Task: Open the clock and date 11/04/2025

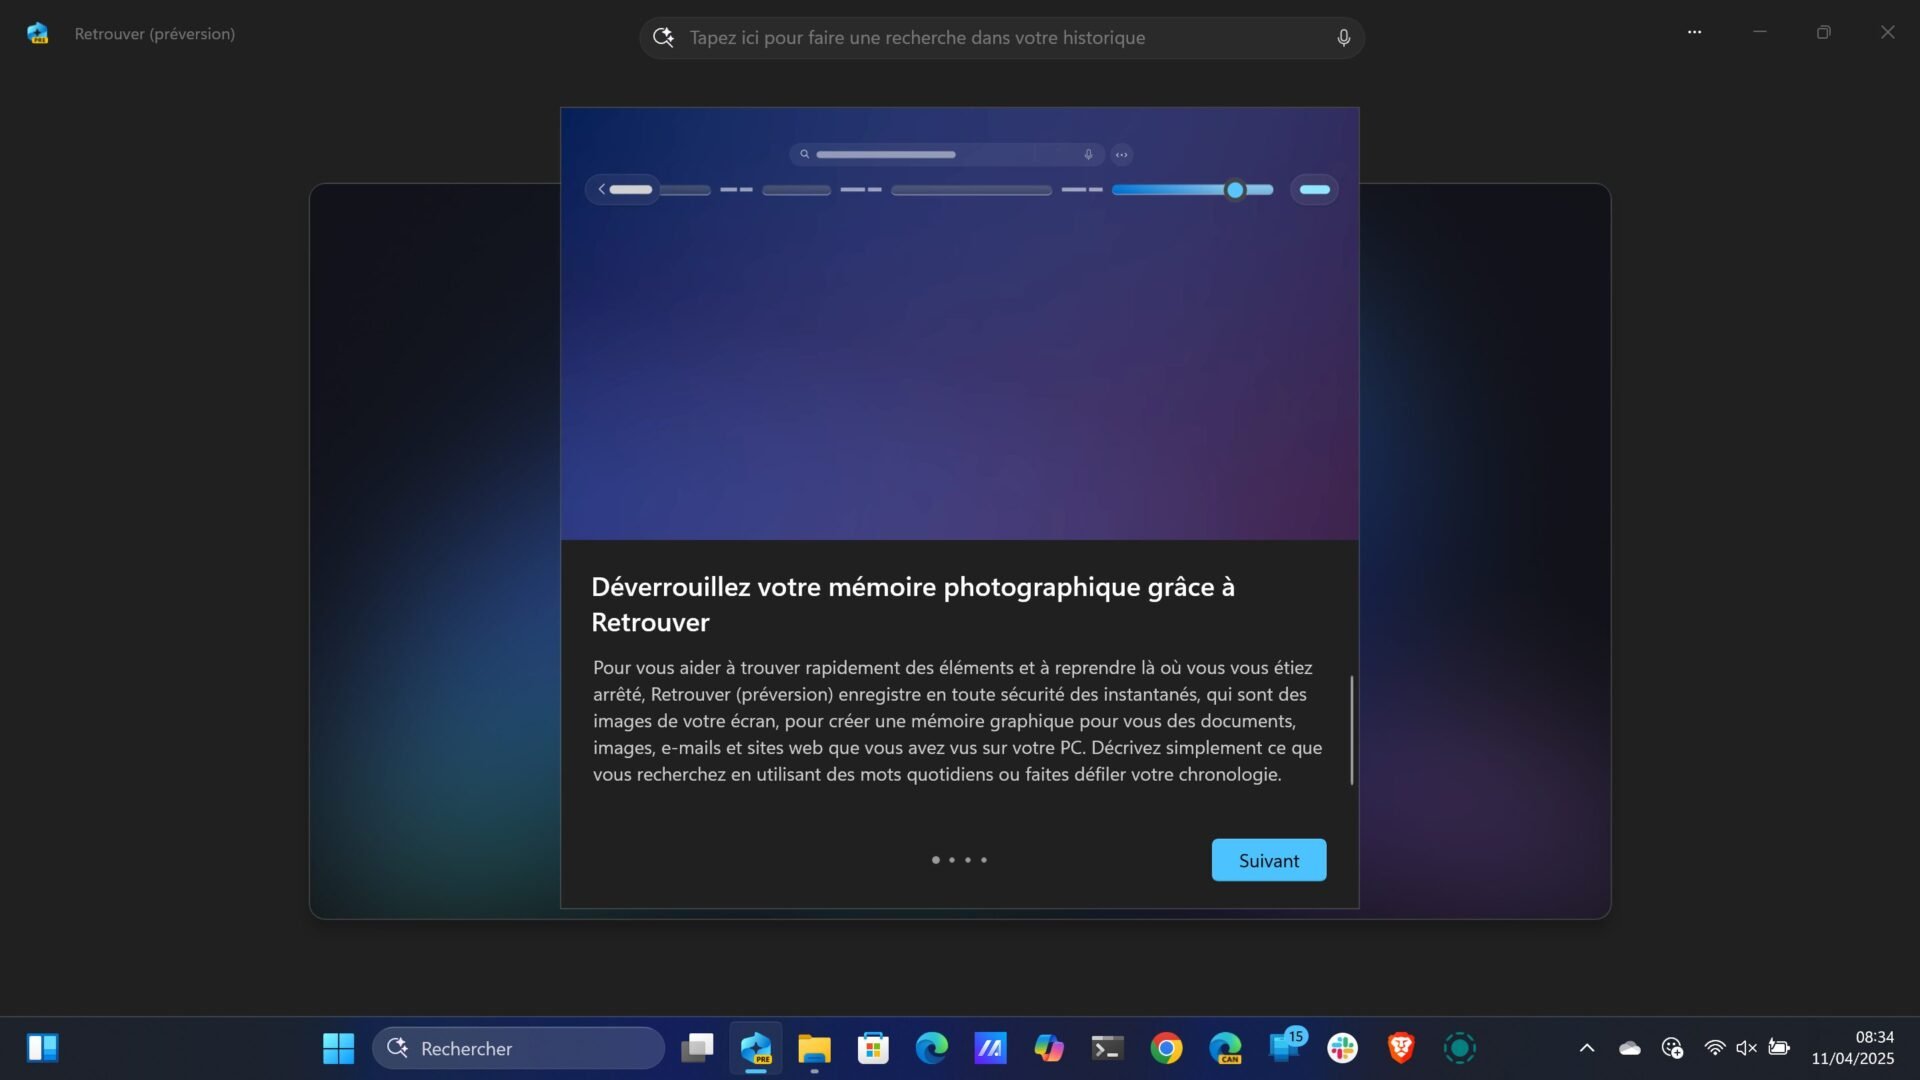Action: coord(1853,1048)
